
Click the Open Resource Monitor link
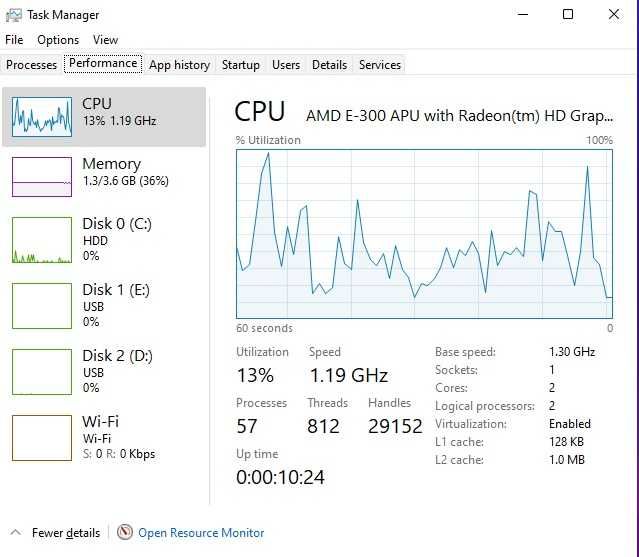point(201,533)
